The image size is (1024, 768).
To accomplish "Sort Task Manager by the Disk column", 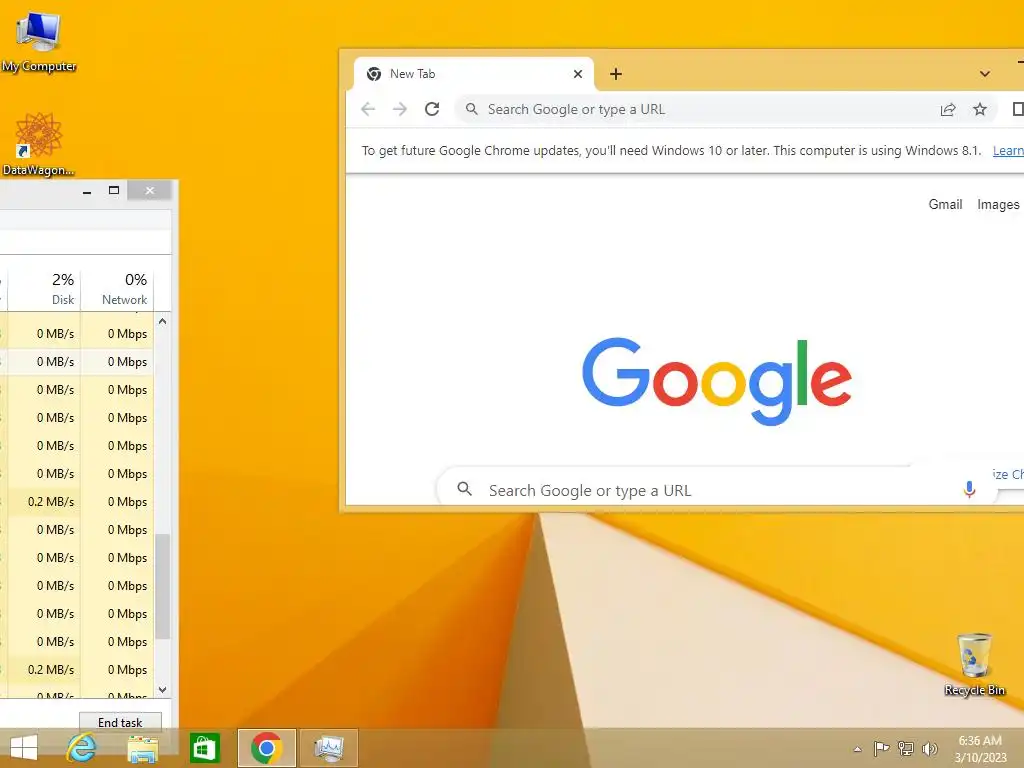I will coord(44,289).
